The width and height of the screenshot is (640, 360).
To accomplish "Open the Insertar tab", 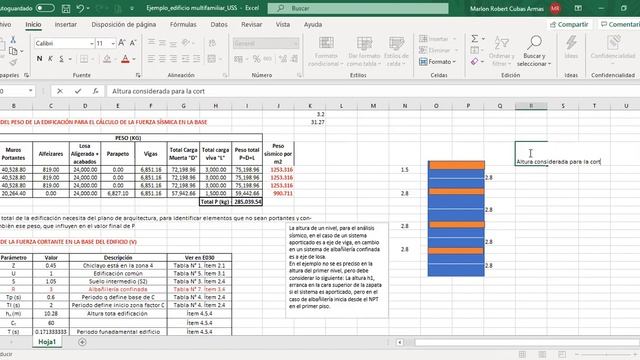I will tap(66, 24).
